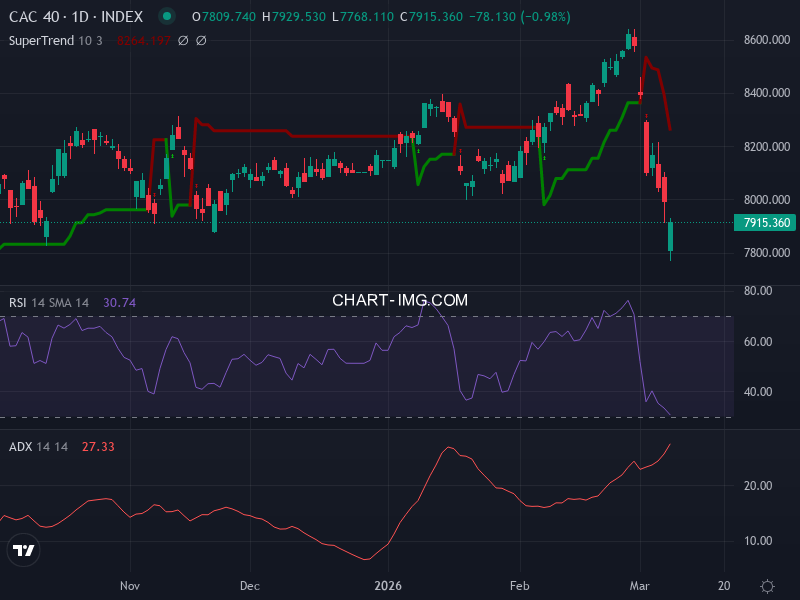
Task: Click the green market status dot
Action: tap(166, 17)
